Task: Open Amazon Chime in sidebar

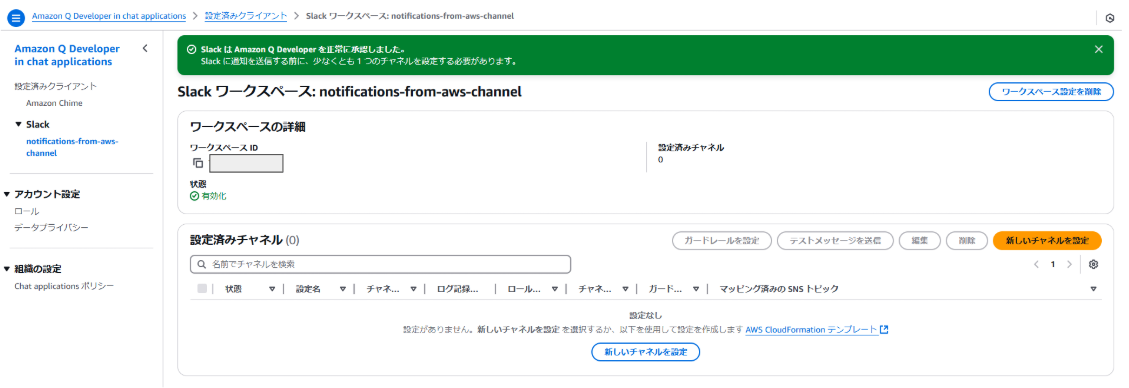Action: tap(54, 103)
